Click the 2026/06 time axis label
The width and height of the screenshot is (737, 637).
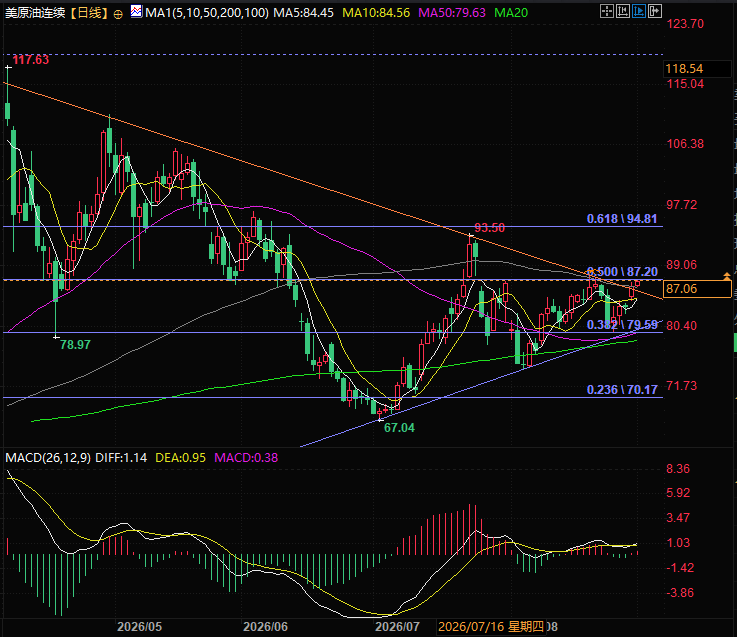(265, 627)
